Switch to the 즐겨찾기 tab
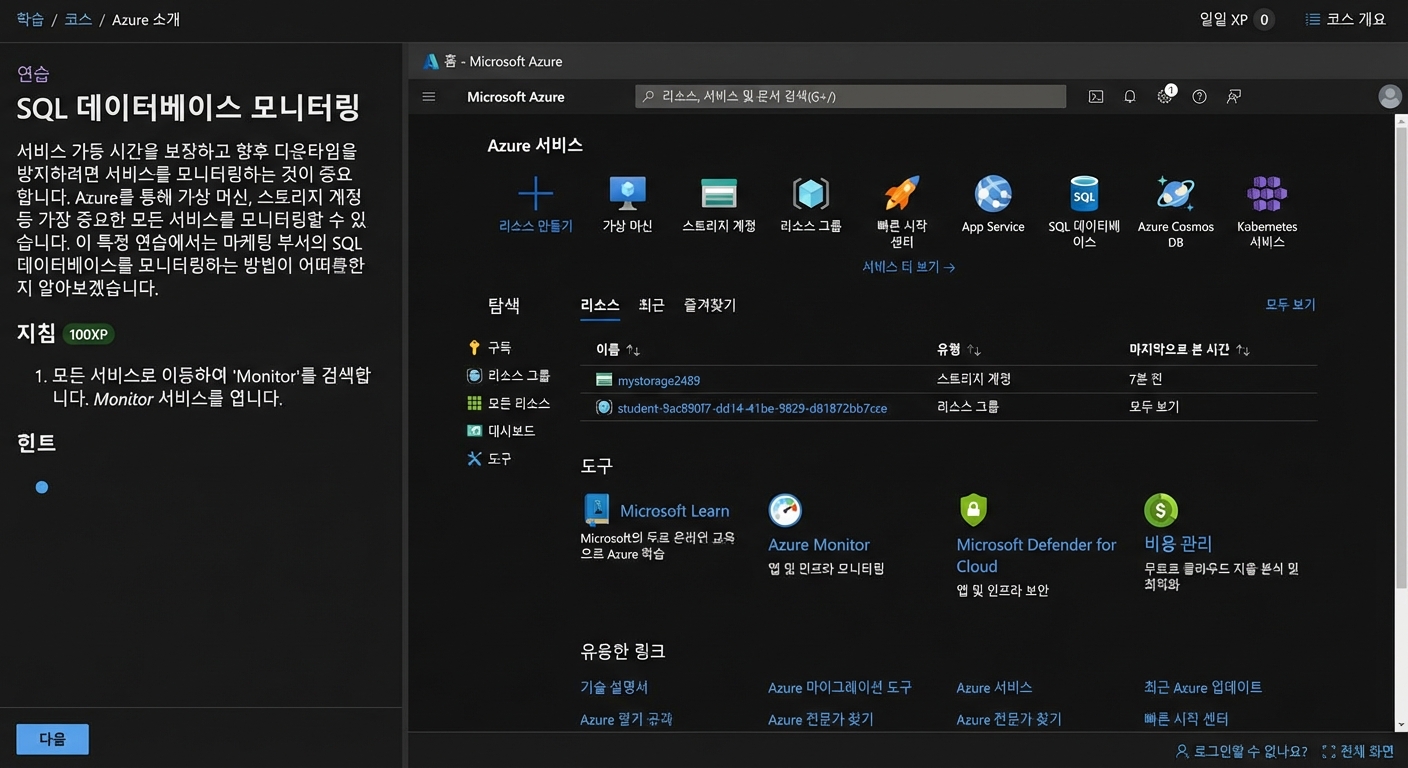The height and width of the screenshot is (768, 1408). tap(710, 305)
